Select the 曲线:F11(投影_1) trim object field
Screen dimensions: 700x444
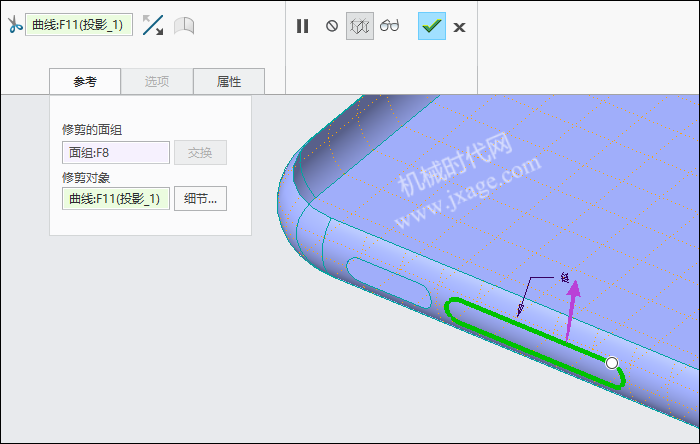(x=116, y=199)
